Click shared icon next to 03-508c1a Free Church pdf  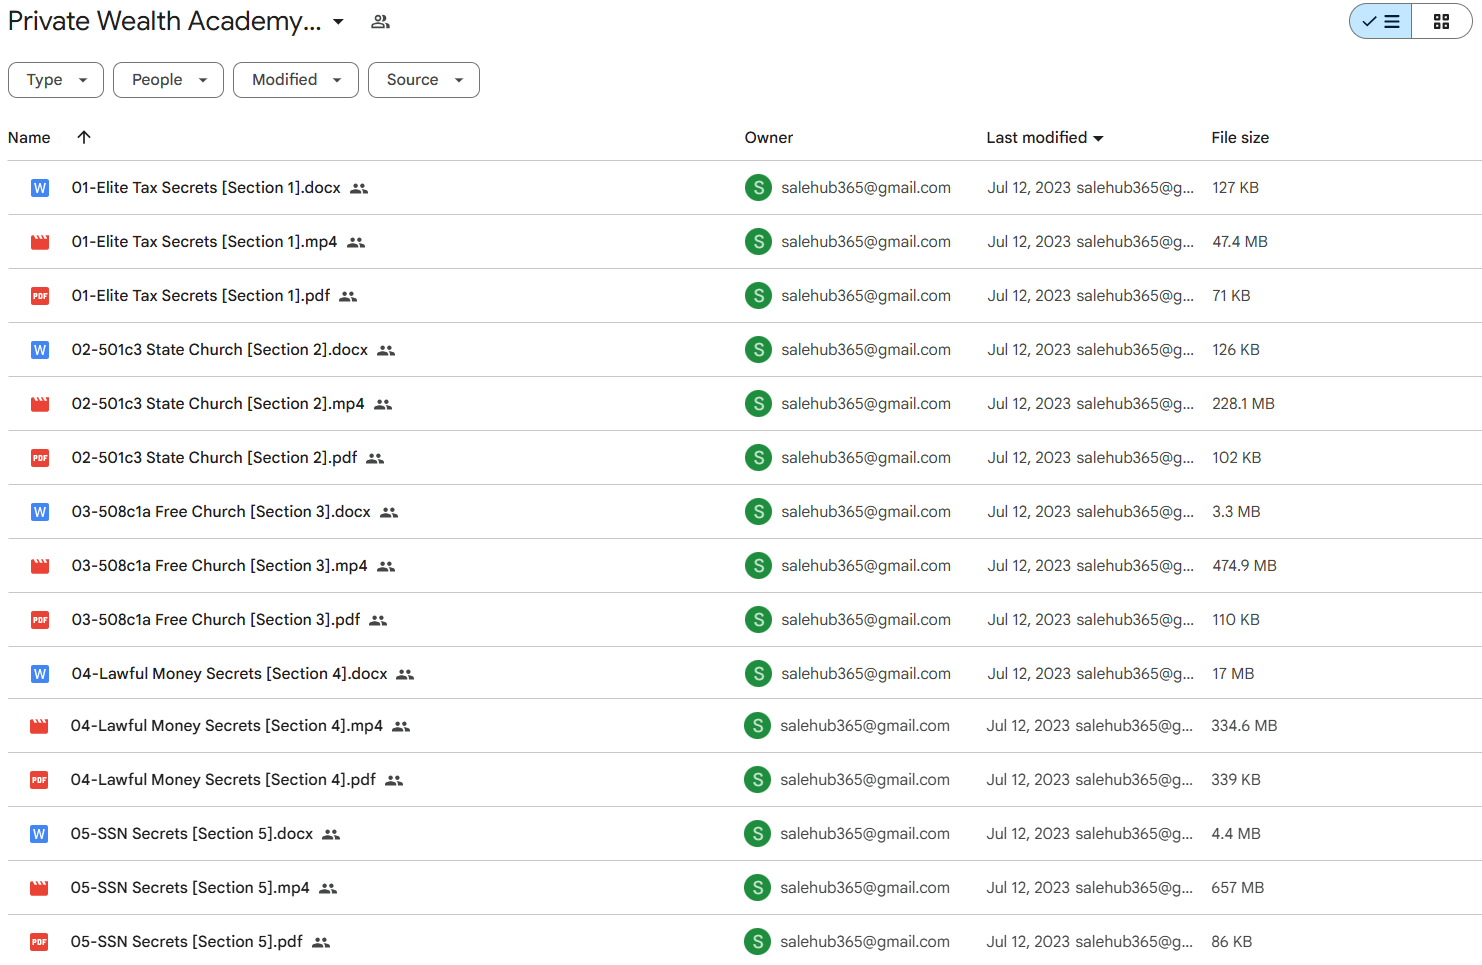[378, 620]
